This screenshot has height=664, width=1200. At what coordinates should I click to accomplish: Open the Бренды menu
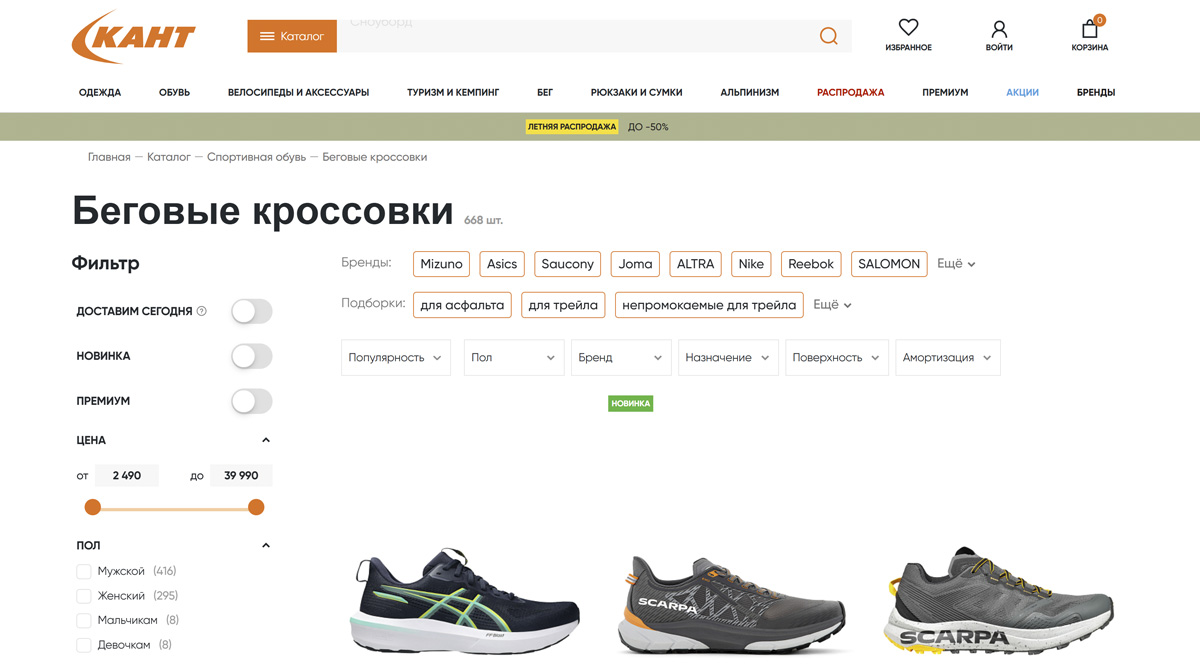(x=1096, y=92)
